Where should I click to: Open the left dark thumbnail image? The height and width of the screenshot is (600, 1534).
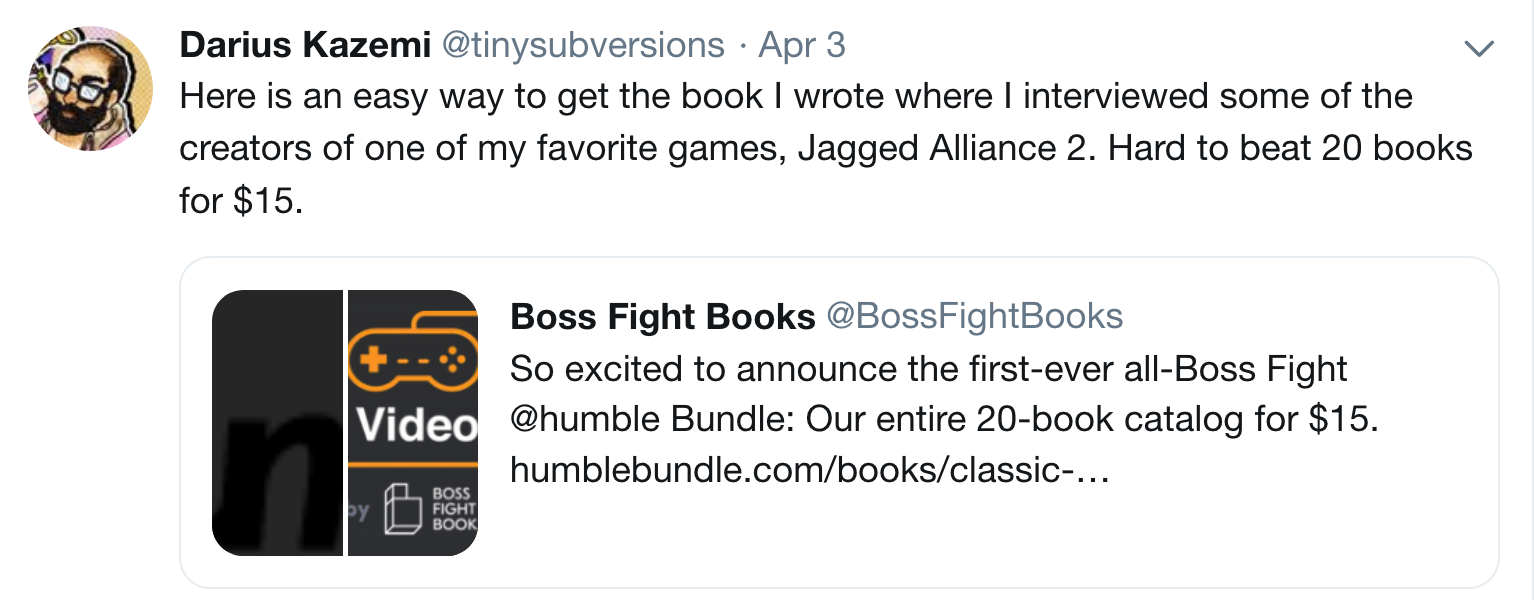pyautogui.click(x=277, y=422)
